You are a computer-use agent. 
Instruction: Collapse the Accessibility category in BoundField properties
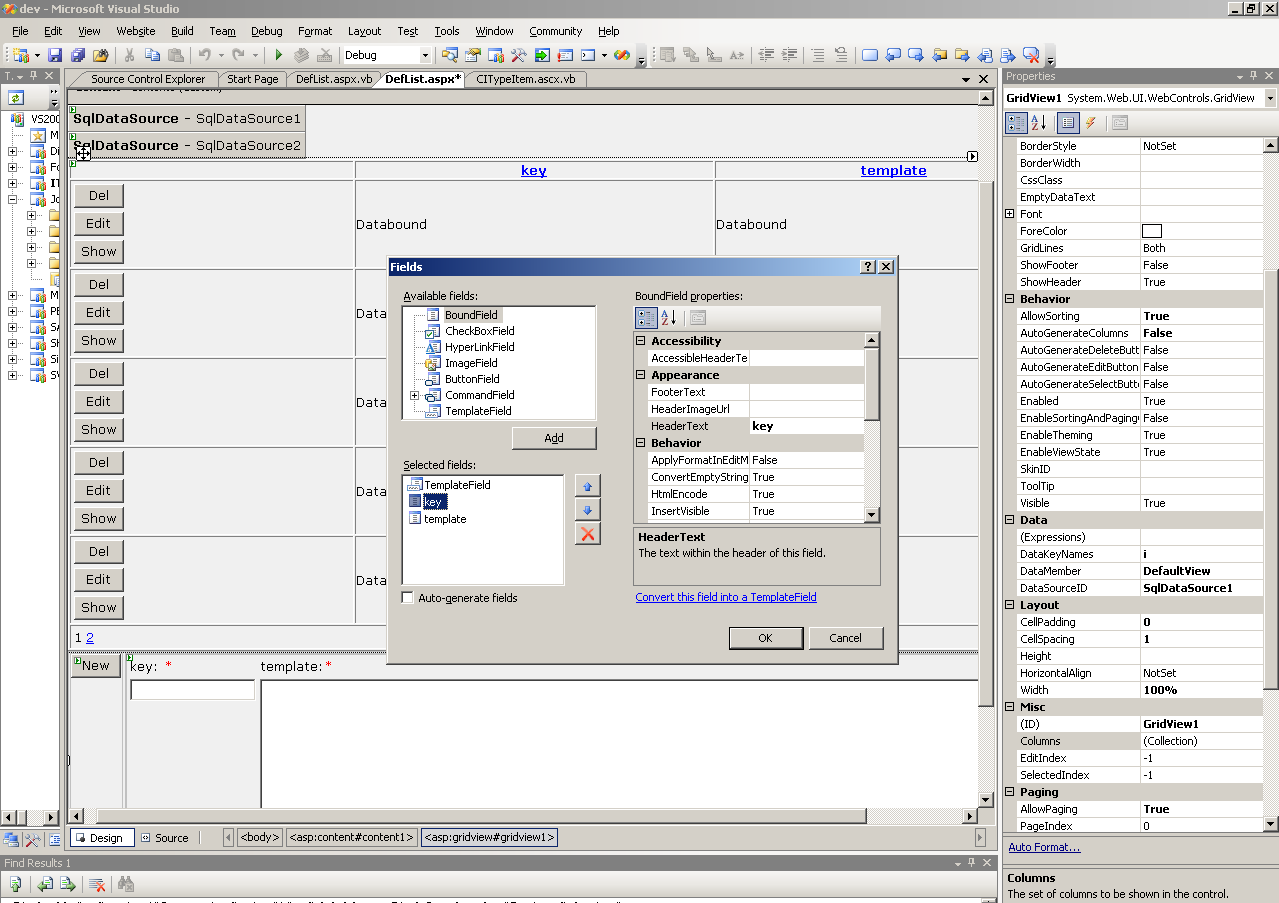point(642,341)
